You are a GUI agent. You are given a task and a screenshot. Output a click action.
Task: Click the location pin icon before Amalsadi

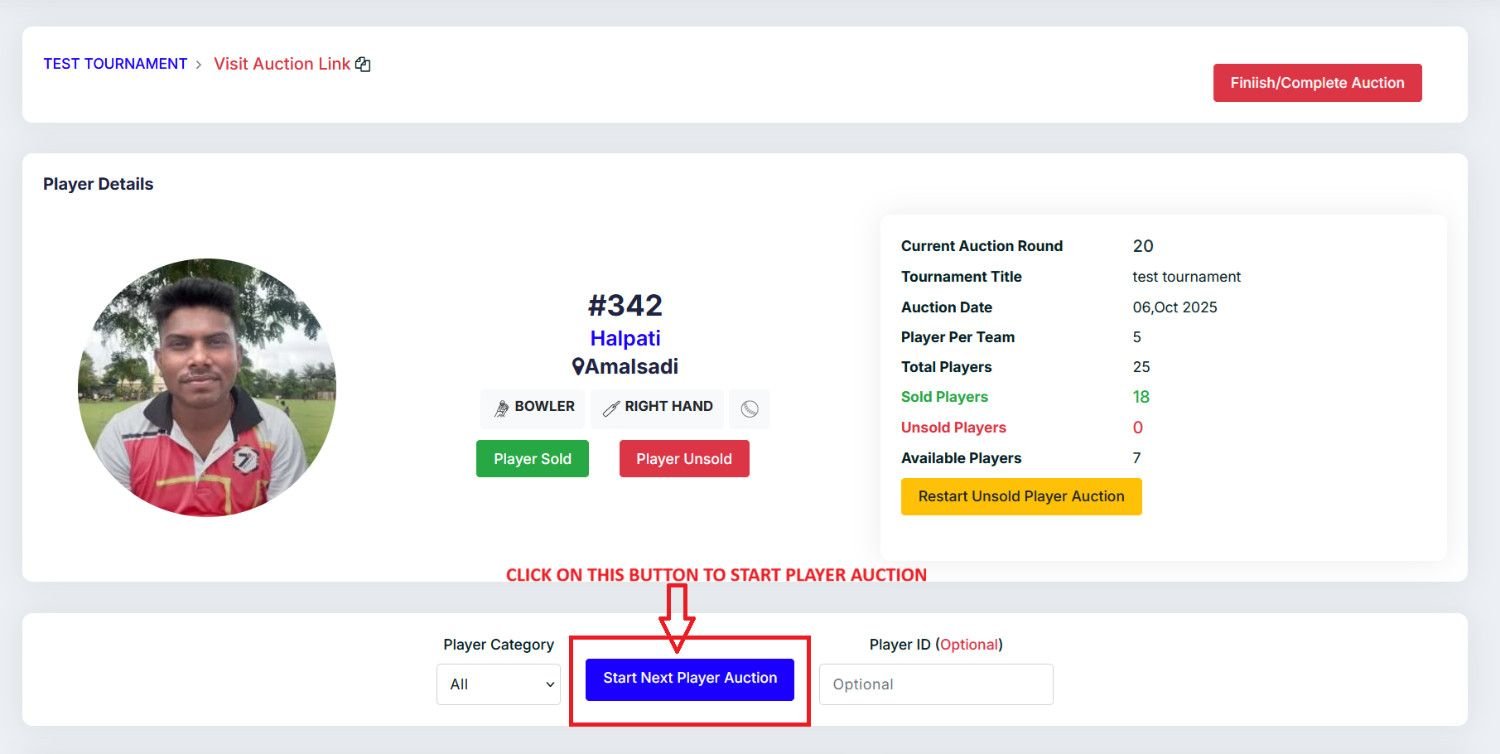(x=577, y=367)
